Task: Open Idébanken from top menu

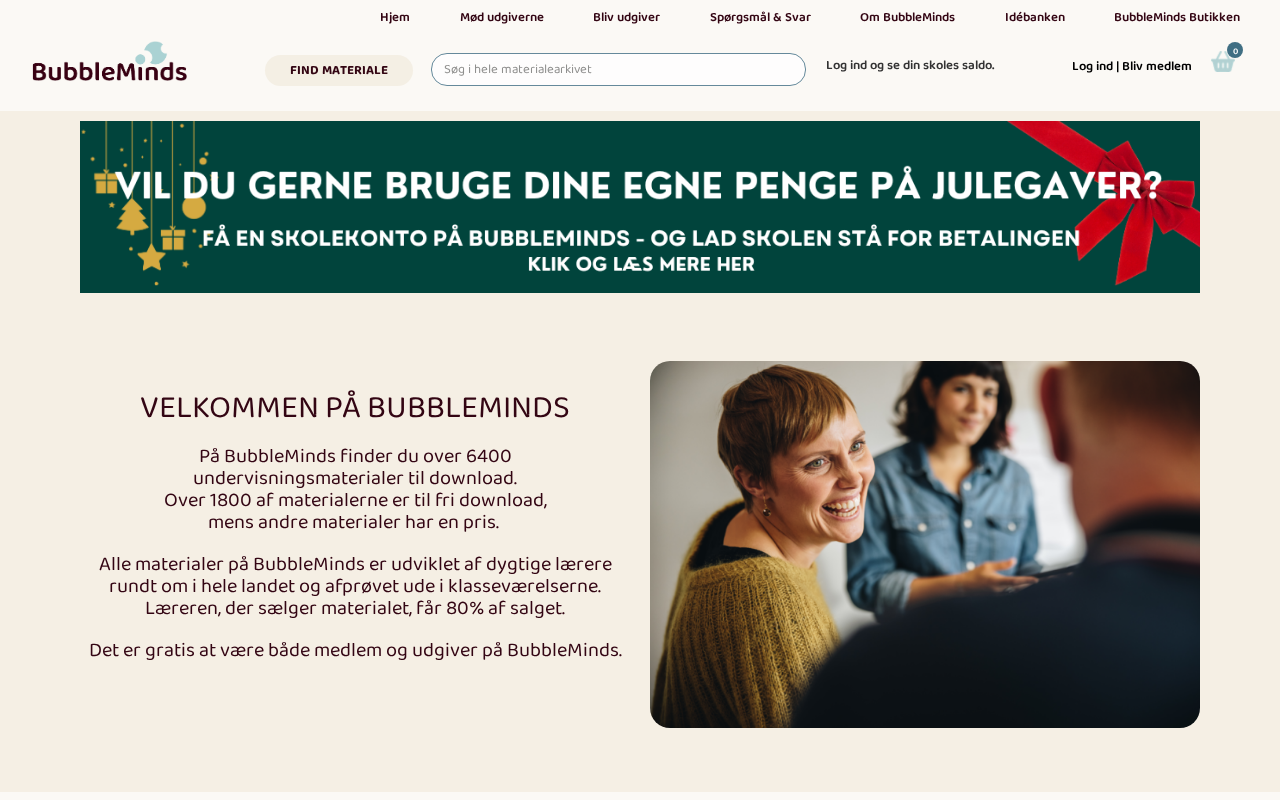Action: pos(1035,17)
